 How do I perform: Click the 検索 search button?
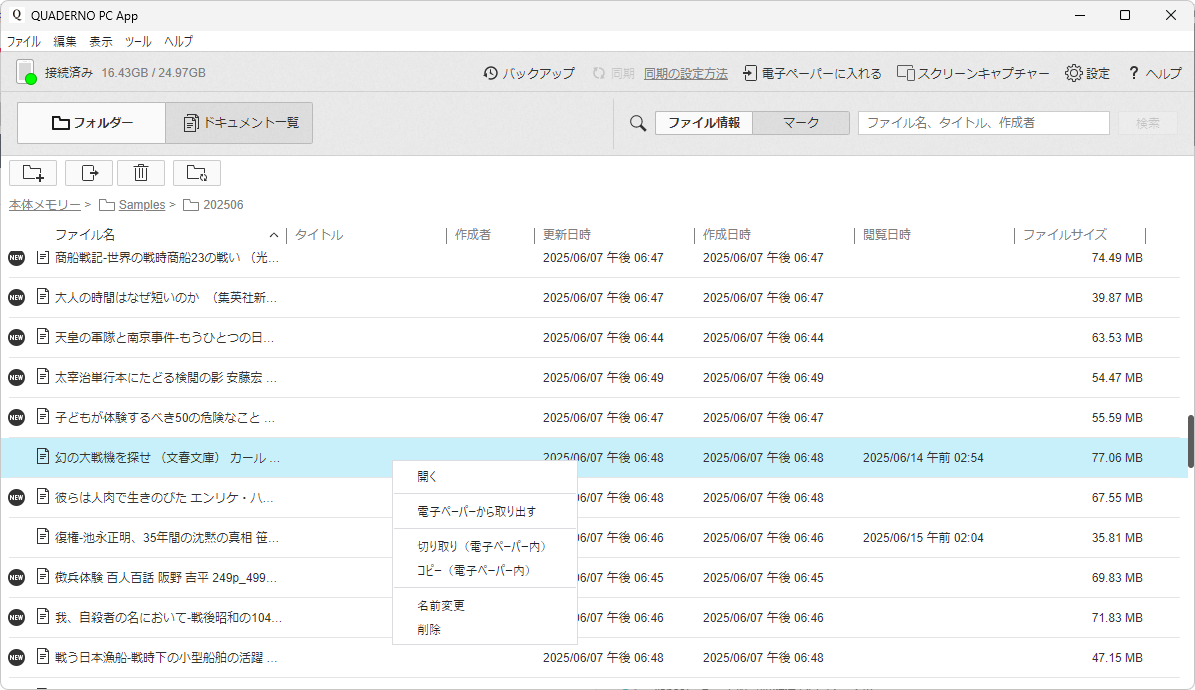(1148, 123)
